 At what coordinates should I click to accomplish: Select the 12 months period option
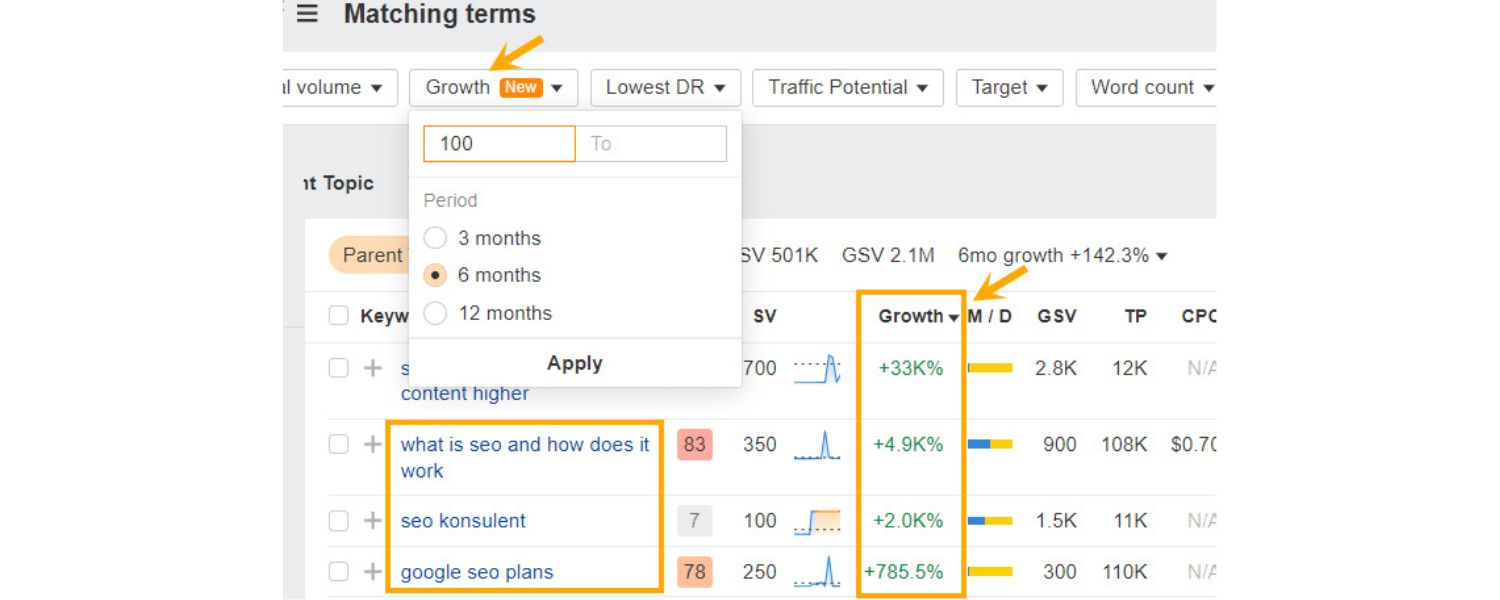point(435,313)
